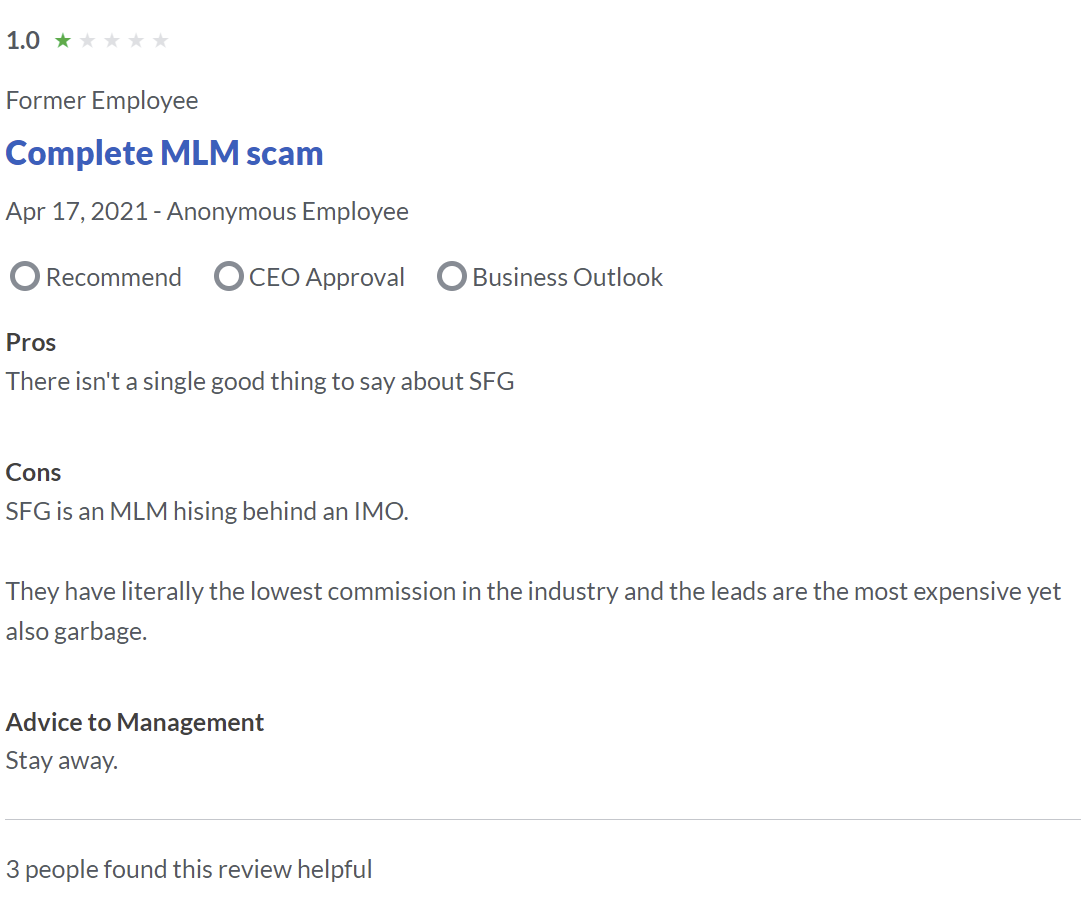Click the CEO Approval circle indicator
The width and height of the screenshot is (1081, 913).
tap(229, 277)
